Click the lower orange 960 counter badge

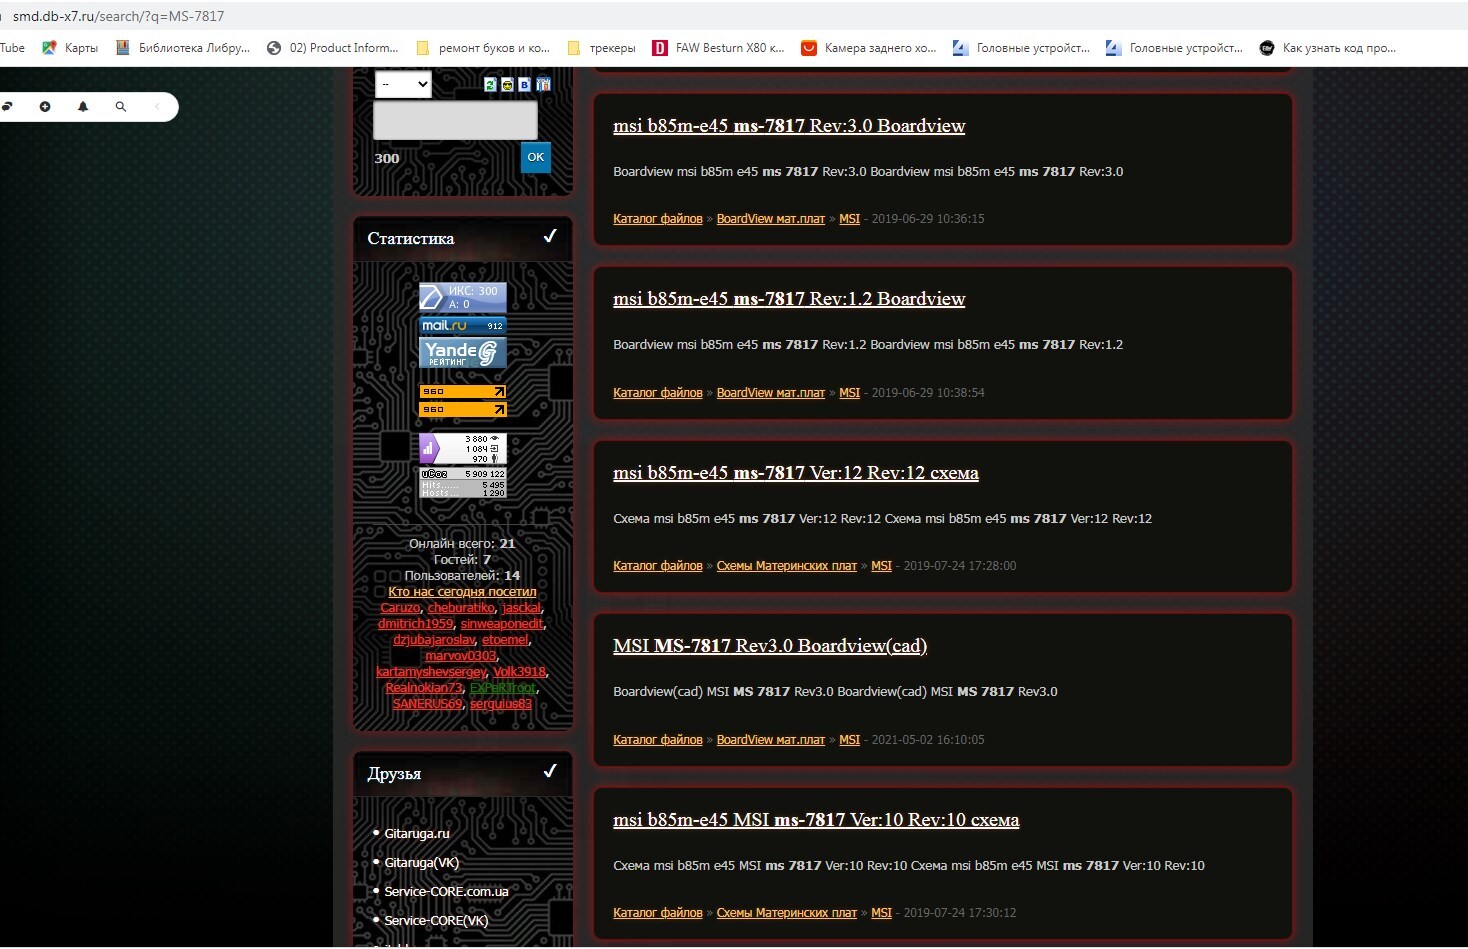(463, 409)
